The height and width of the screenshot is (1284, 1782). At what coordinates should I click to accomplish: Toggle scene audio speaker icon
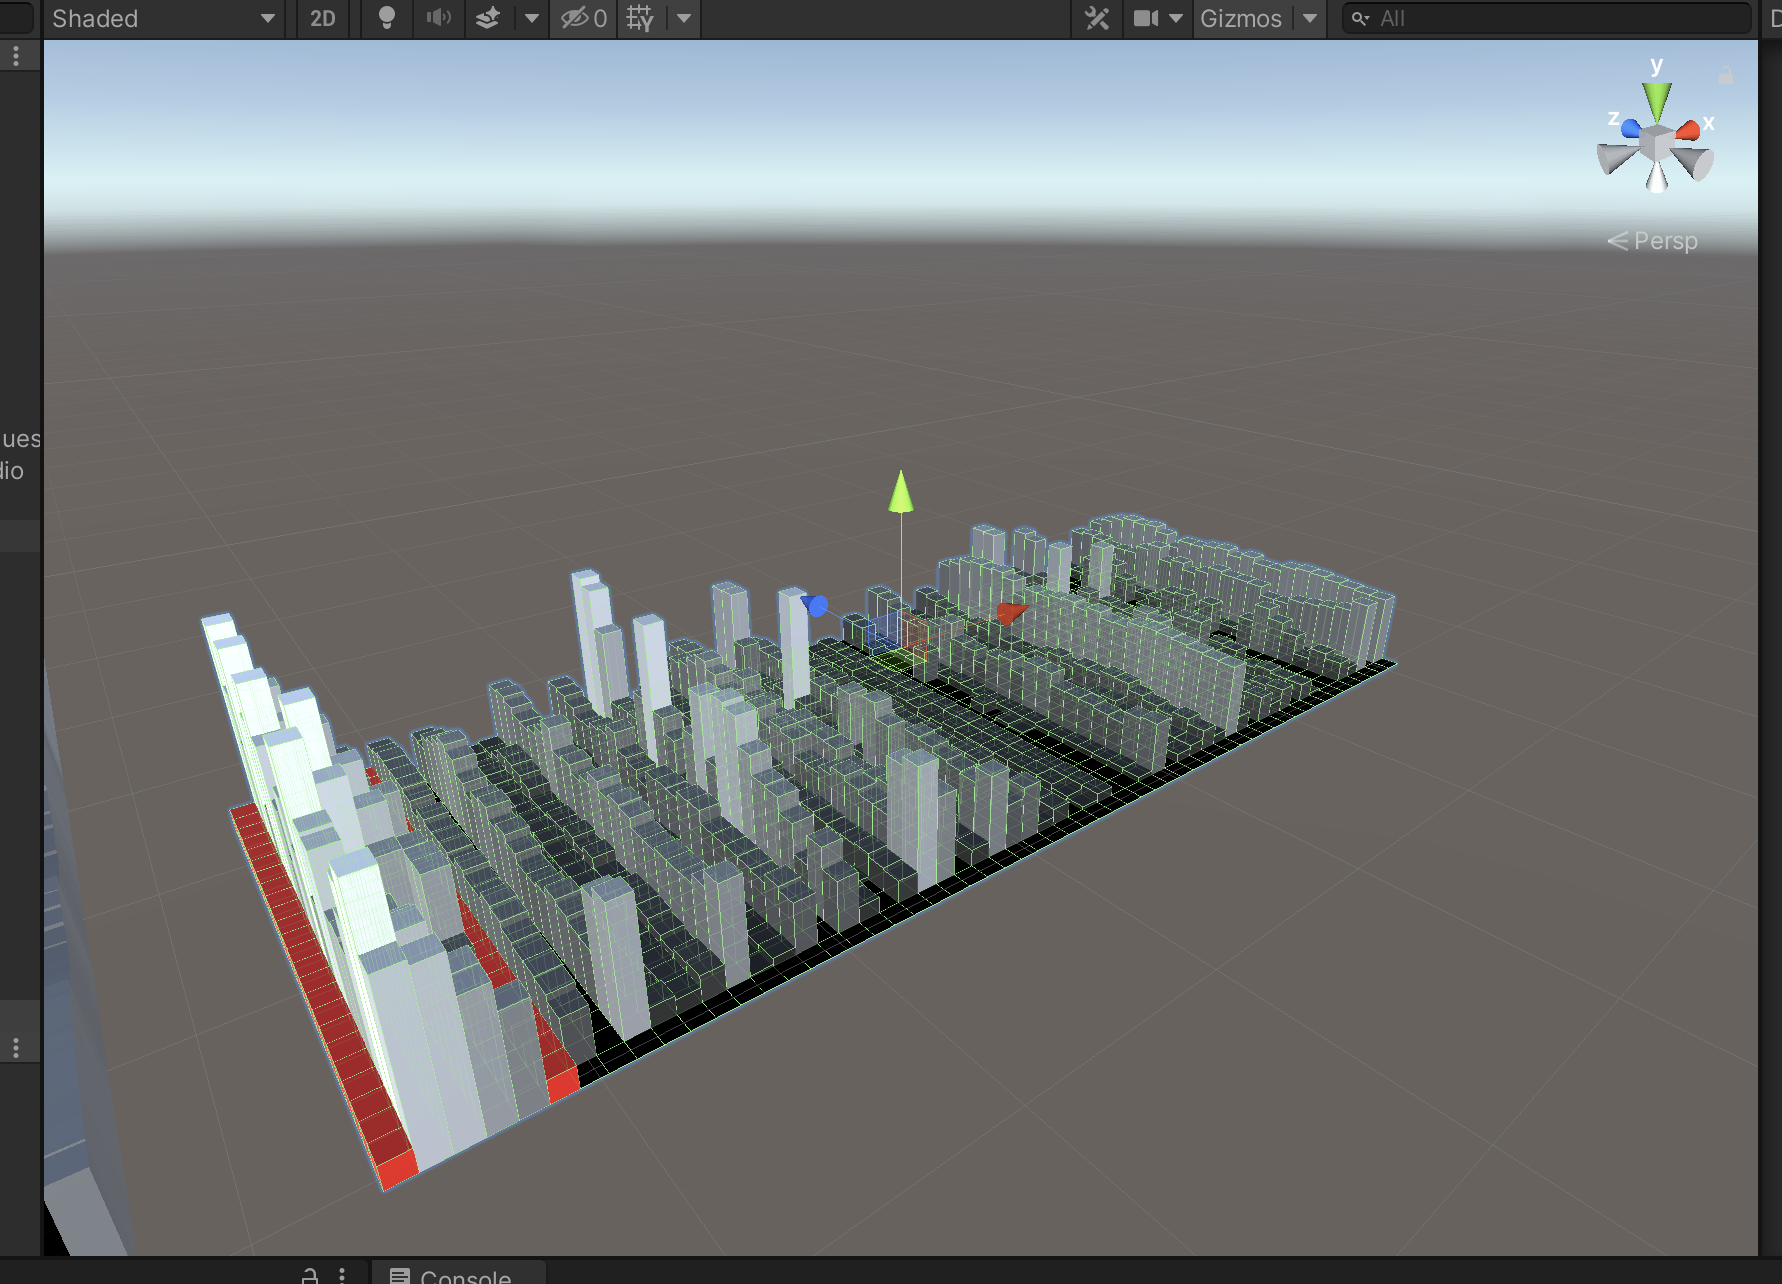pyautogui.click(x=439, y=18)
